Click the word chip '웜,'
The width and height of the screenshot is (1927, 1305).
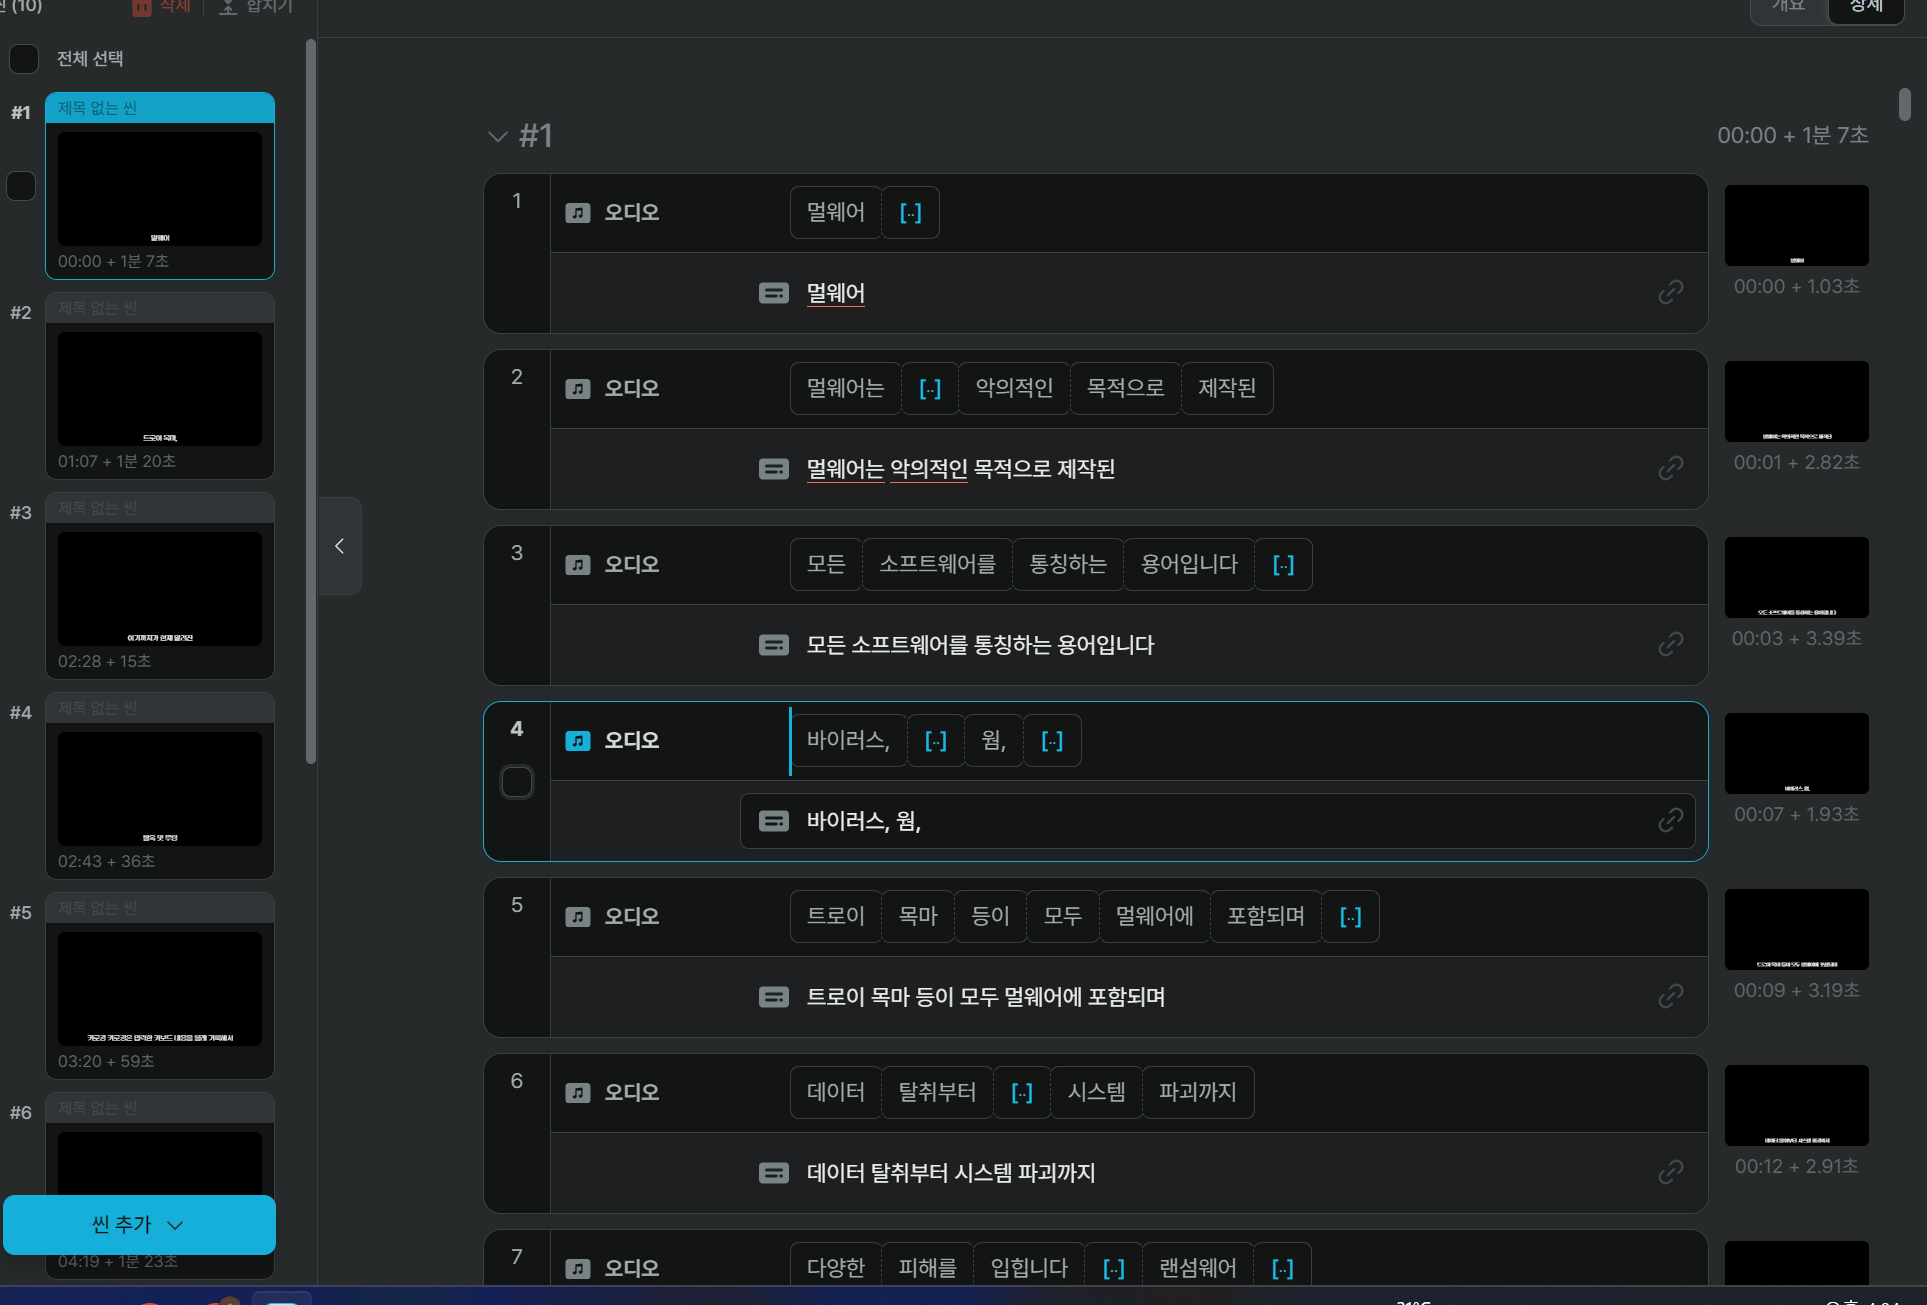click(994, 741)
